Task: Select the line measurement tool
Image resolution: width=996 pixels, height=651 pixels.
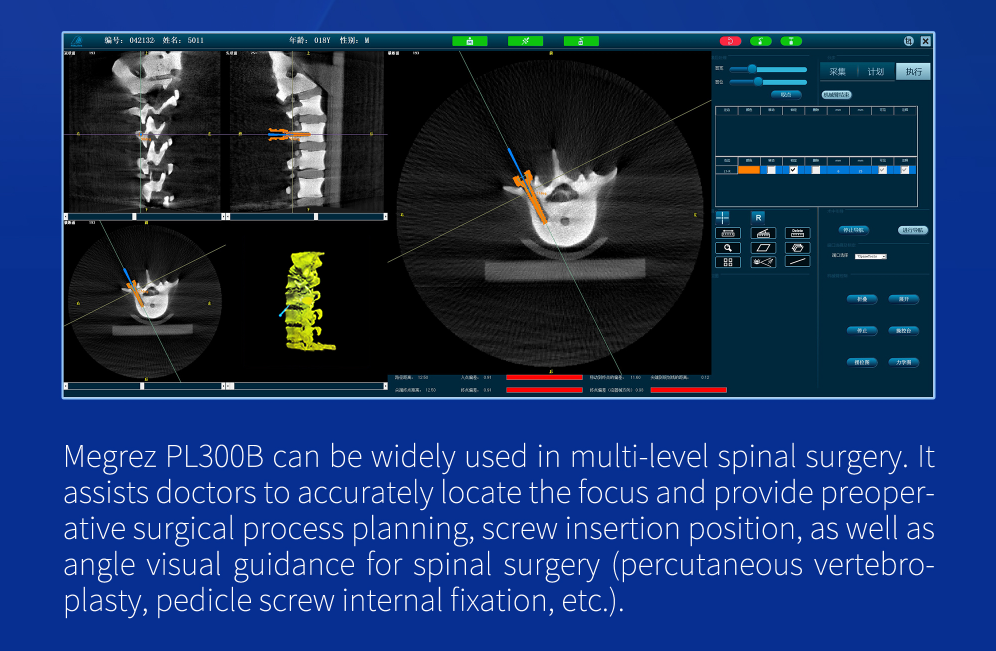Action: click(798, 261)
